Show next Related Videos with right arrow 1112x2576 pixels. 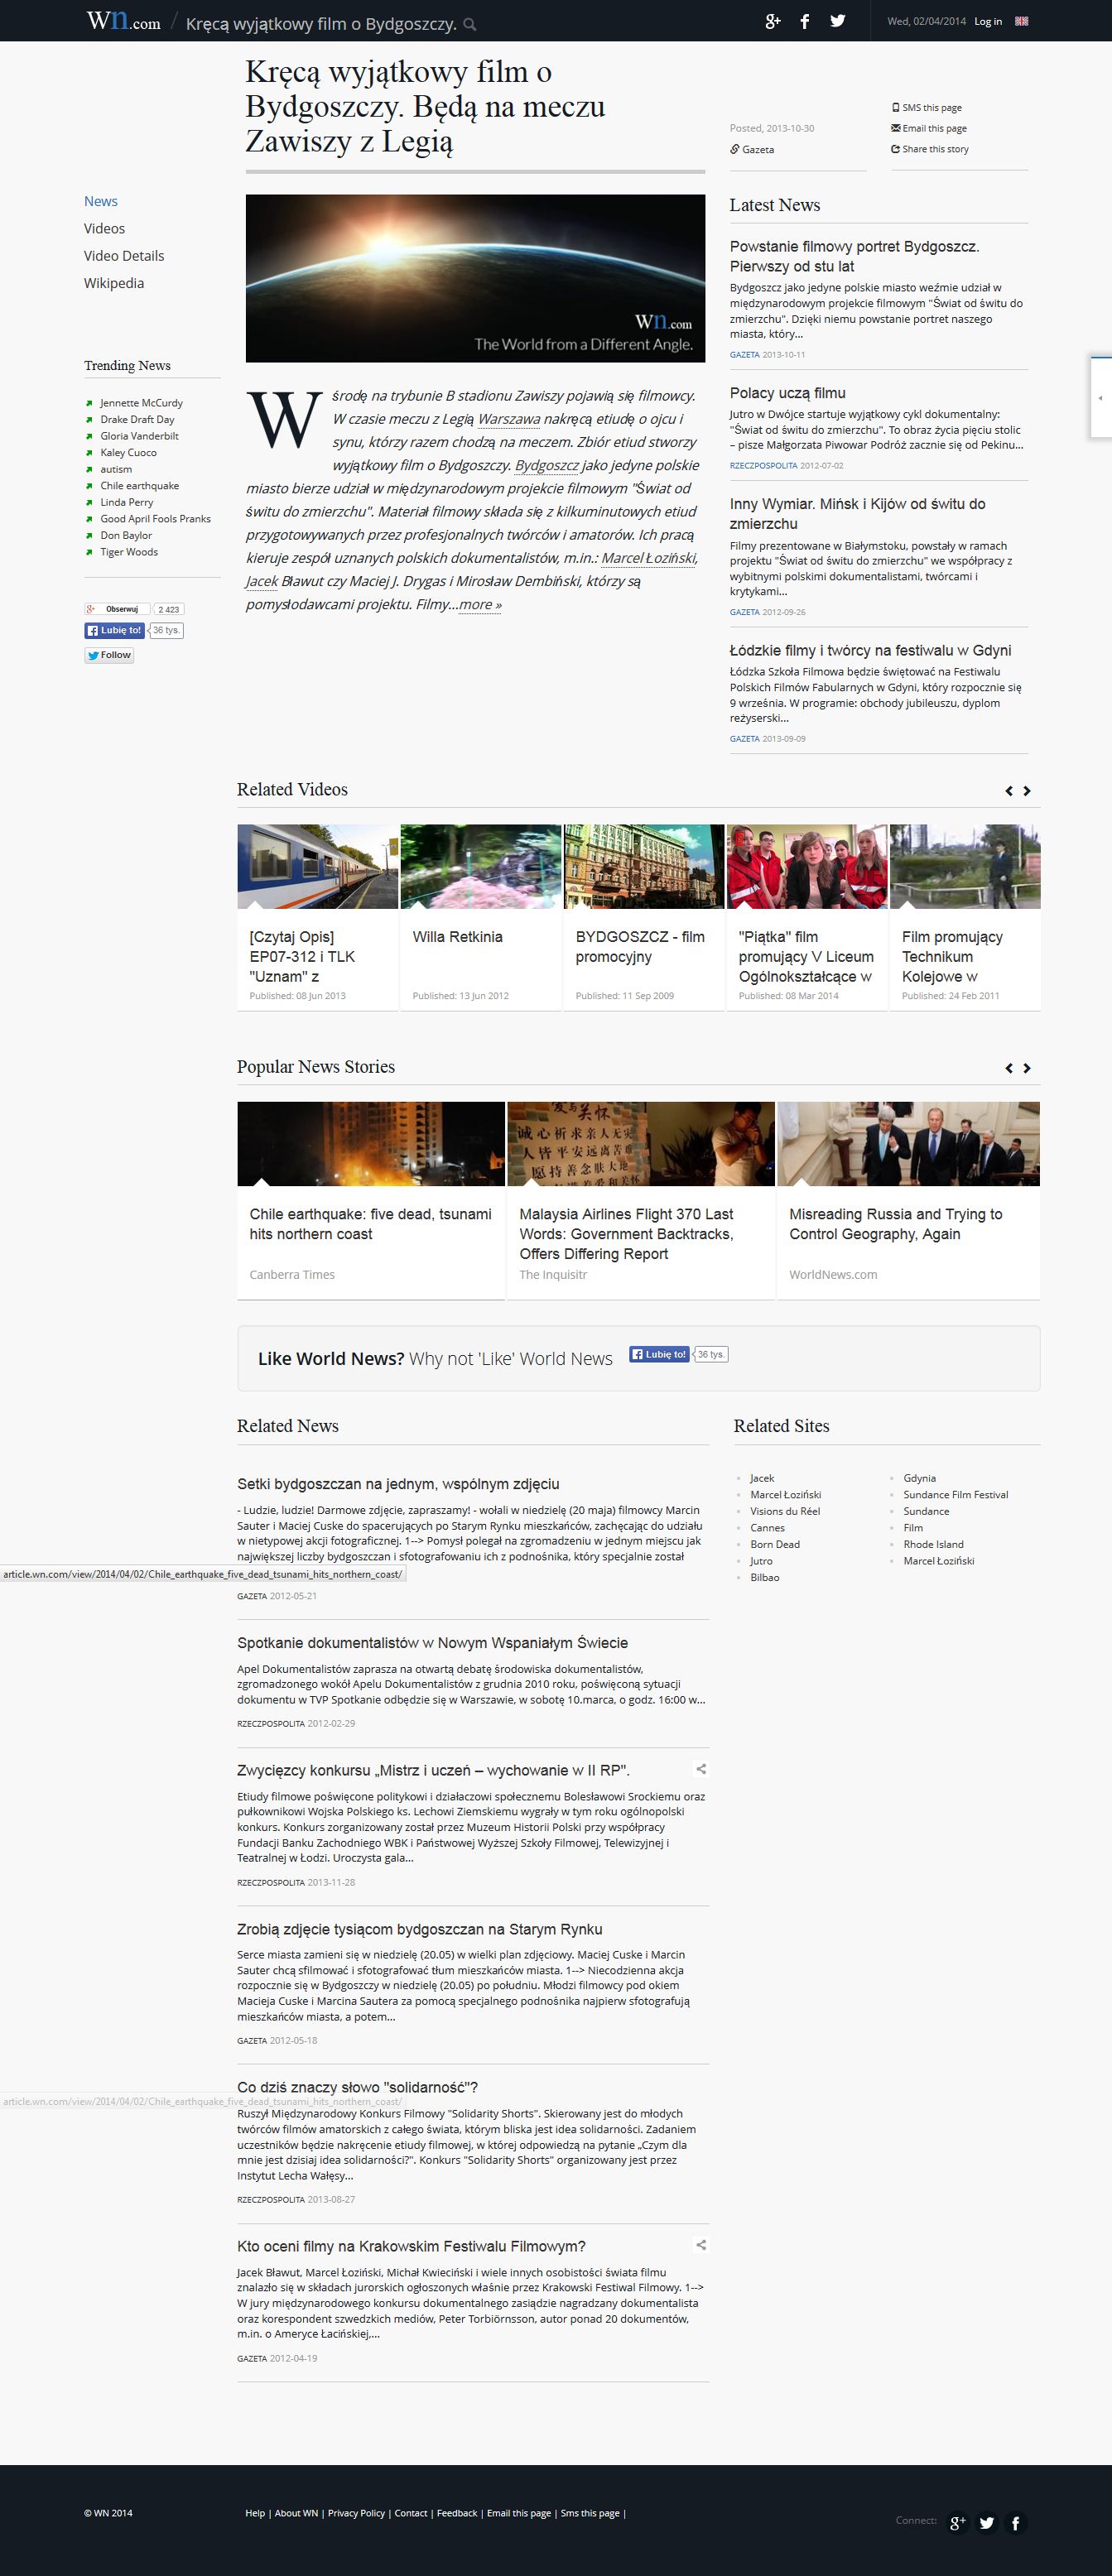click(x=1027, y=791)
